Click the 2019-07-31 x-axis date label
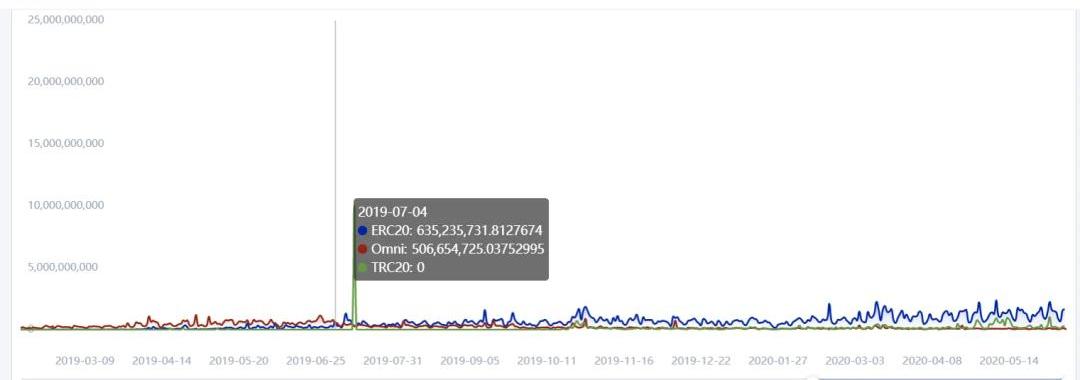Image resolution: width=1080 pixels, height=380 pixels. point(393,360)
